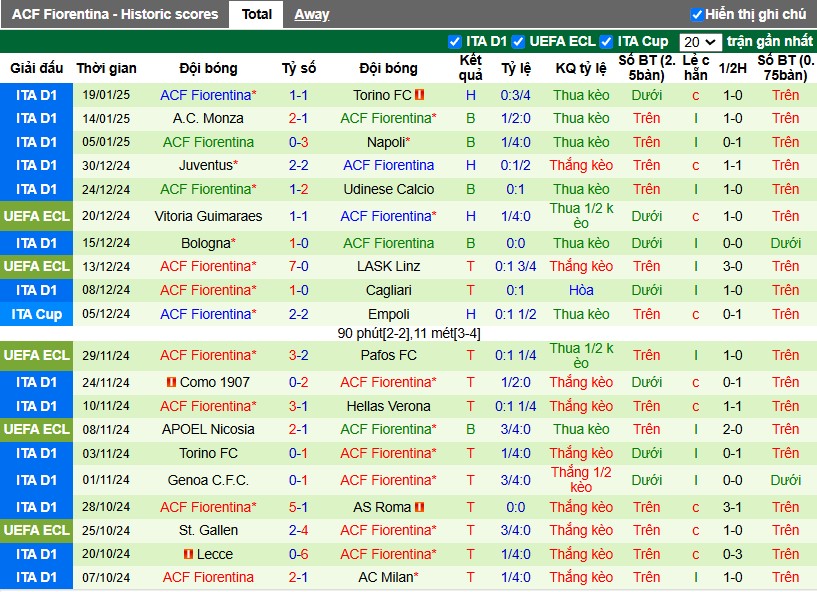Open Udinese Calcio team link
This screenshot has height=592, width=817.
[389, 189]
